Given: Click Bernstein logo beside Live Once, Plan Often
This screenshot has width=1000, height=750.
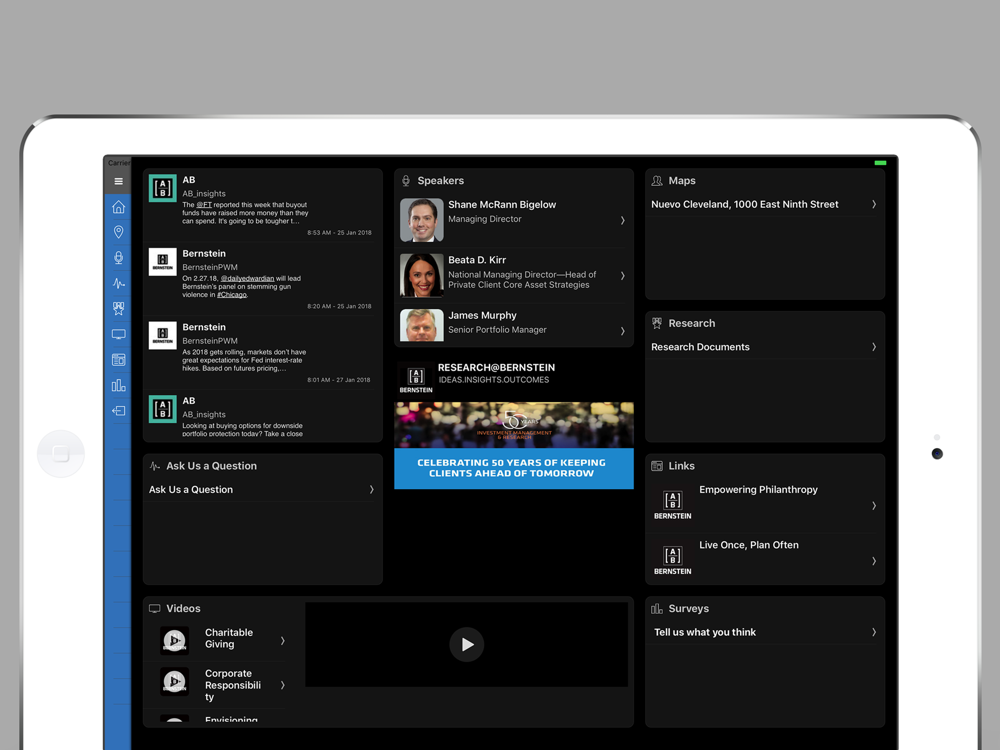Looking at the screenshot, I should click(x=673, y=561).
